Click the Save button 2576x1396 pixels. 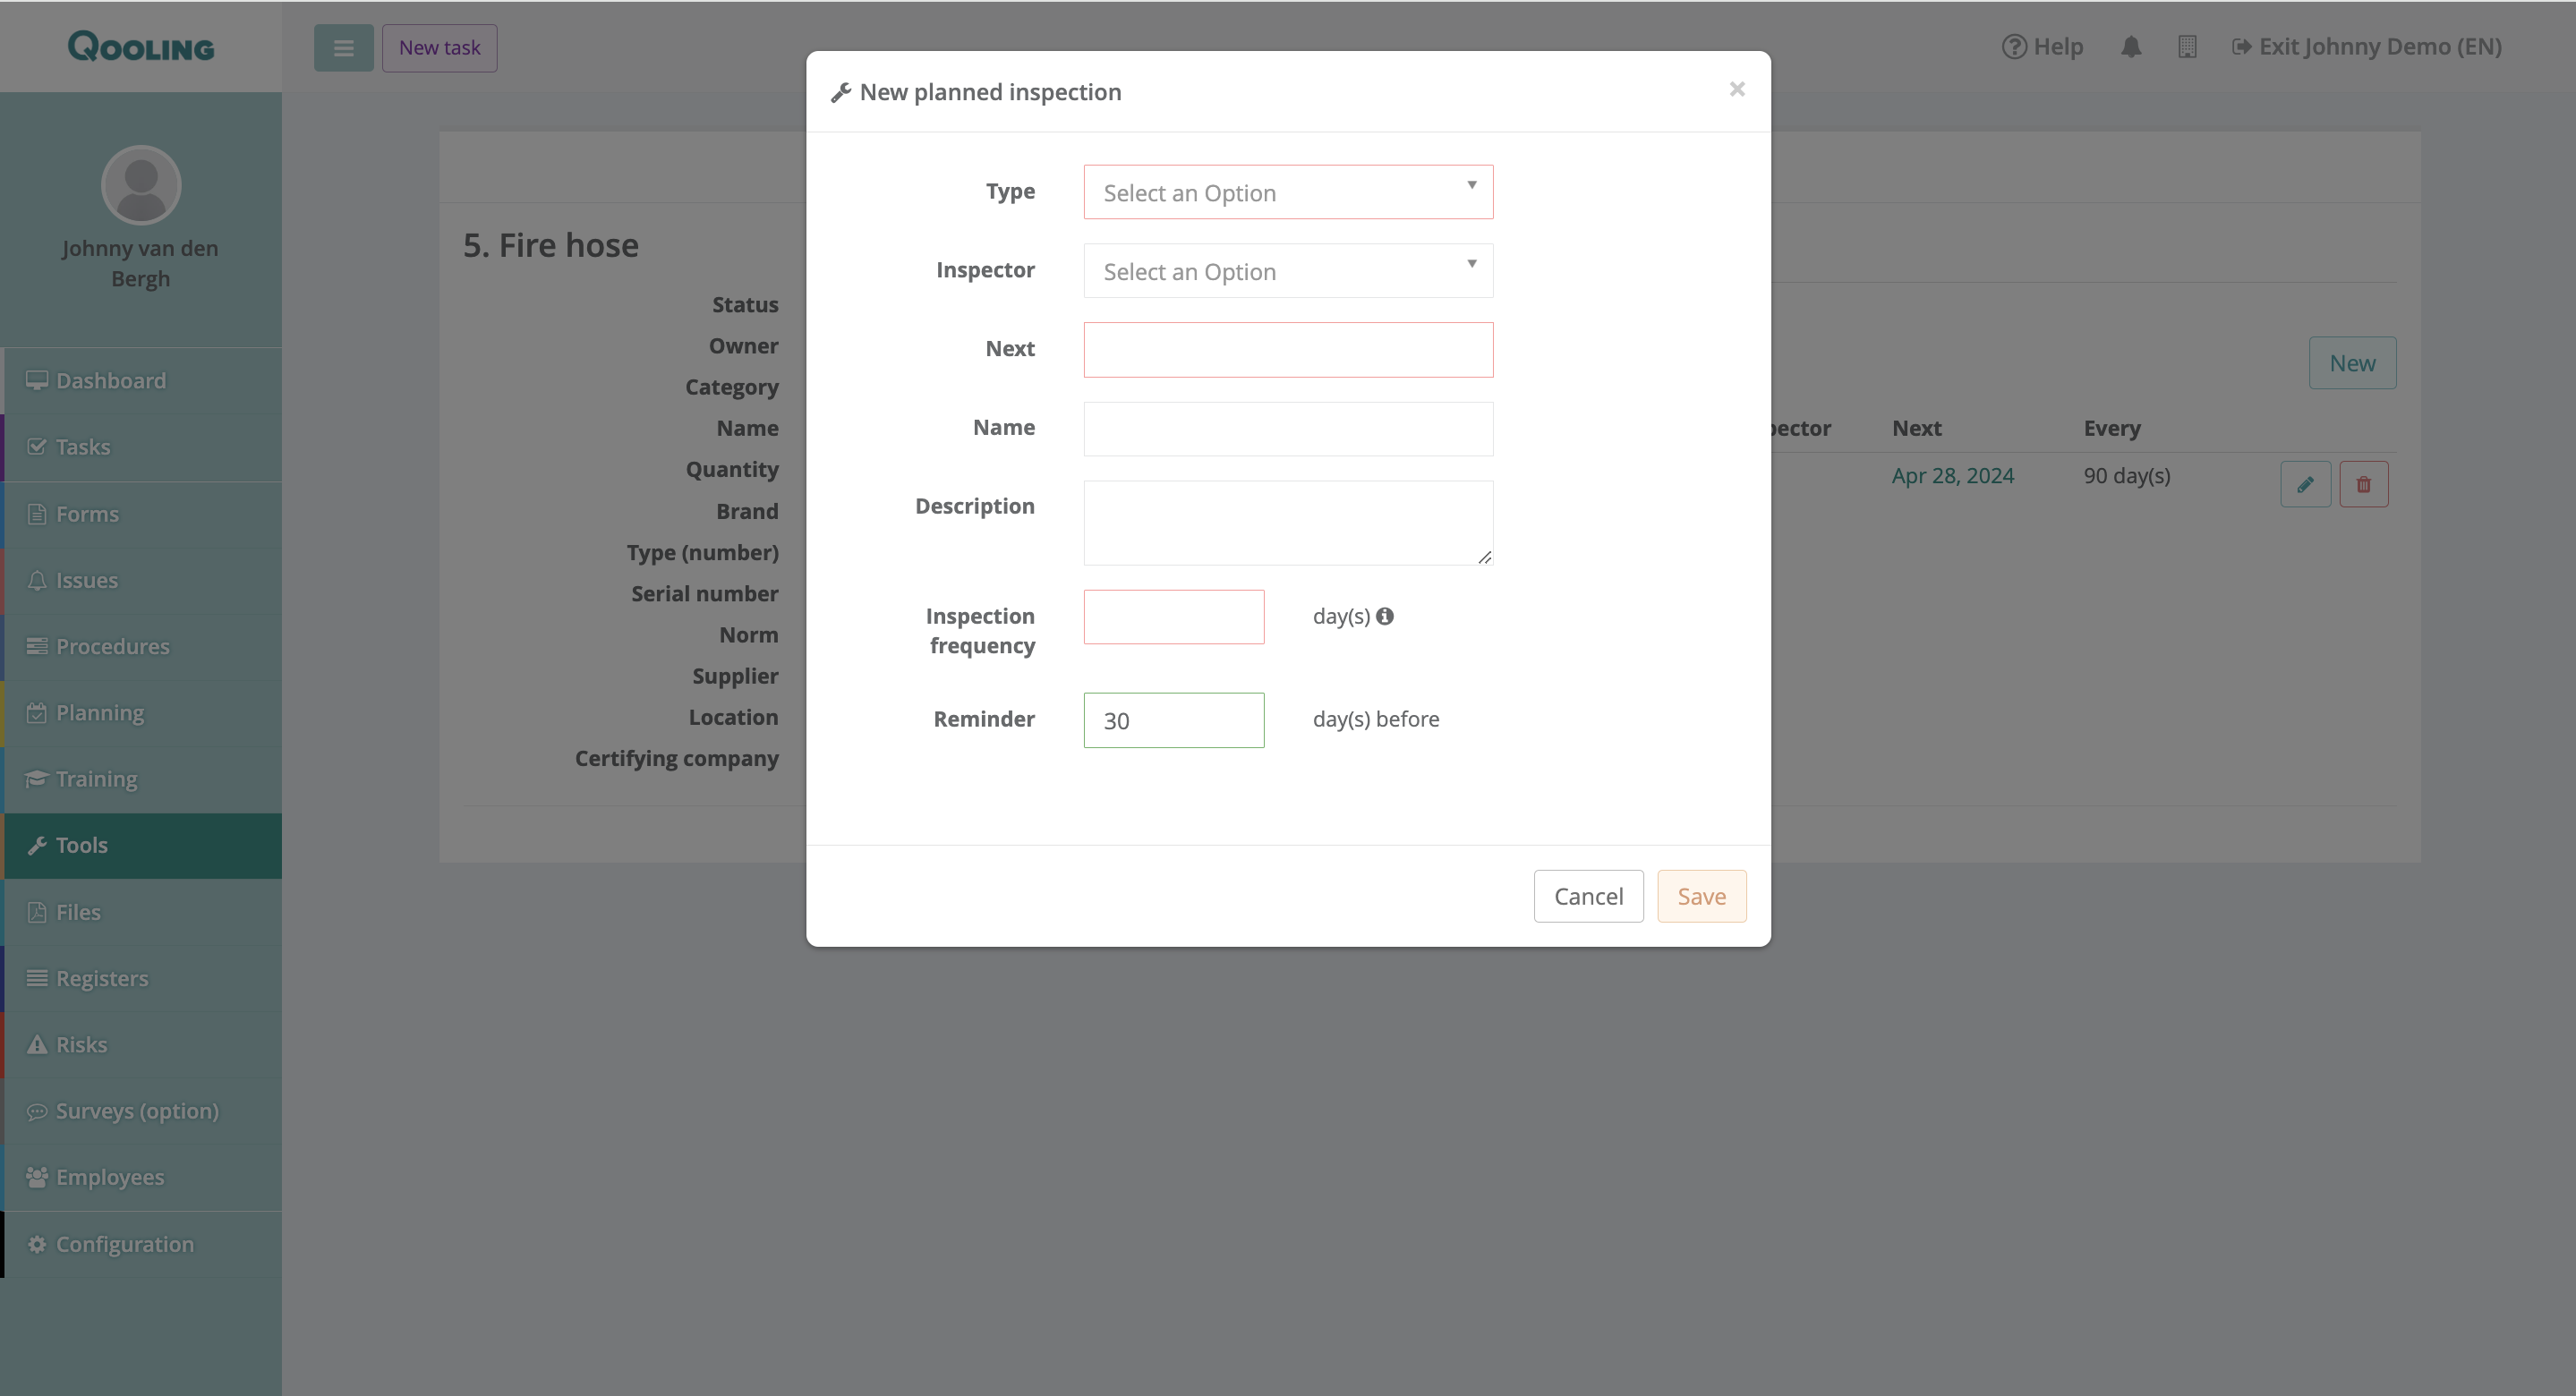(1701, 896)
